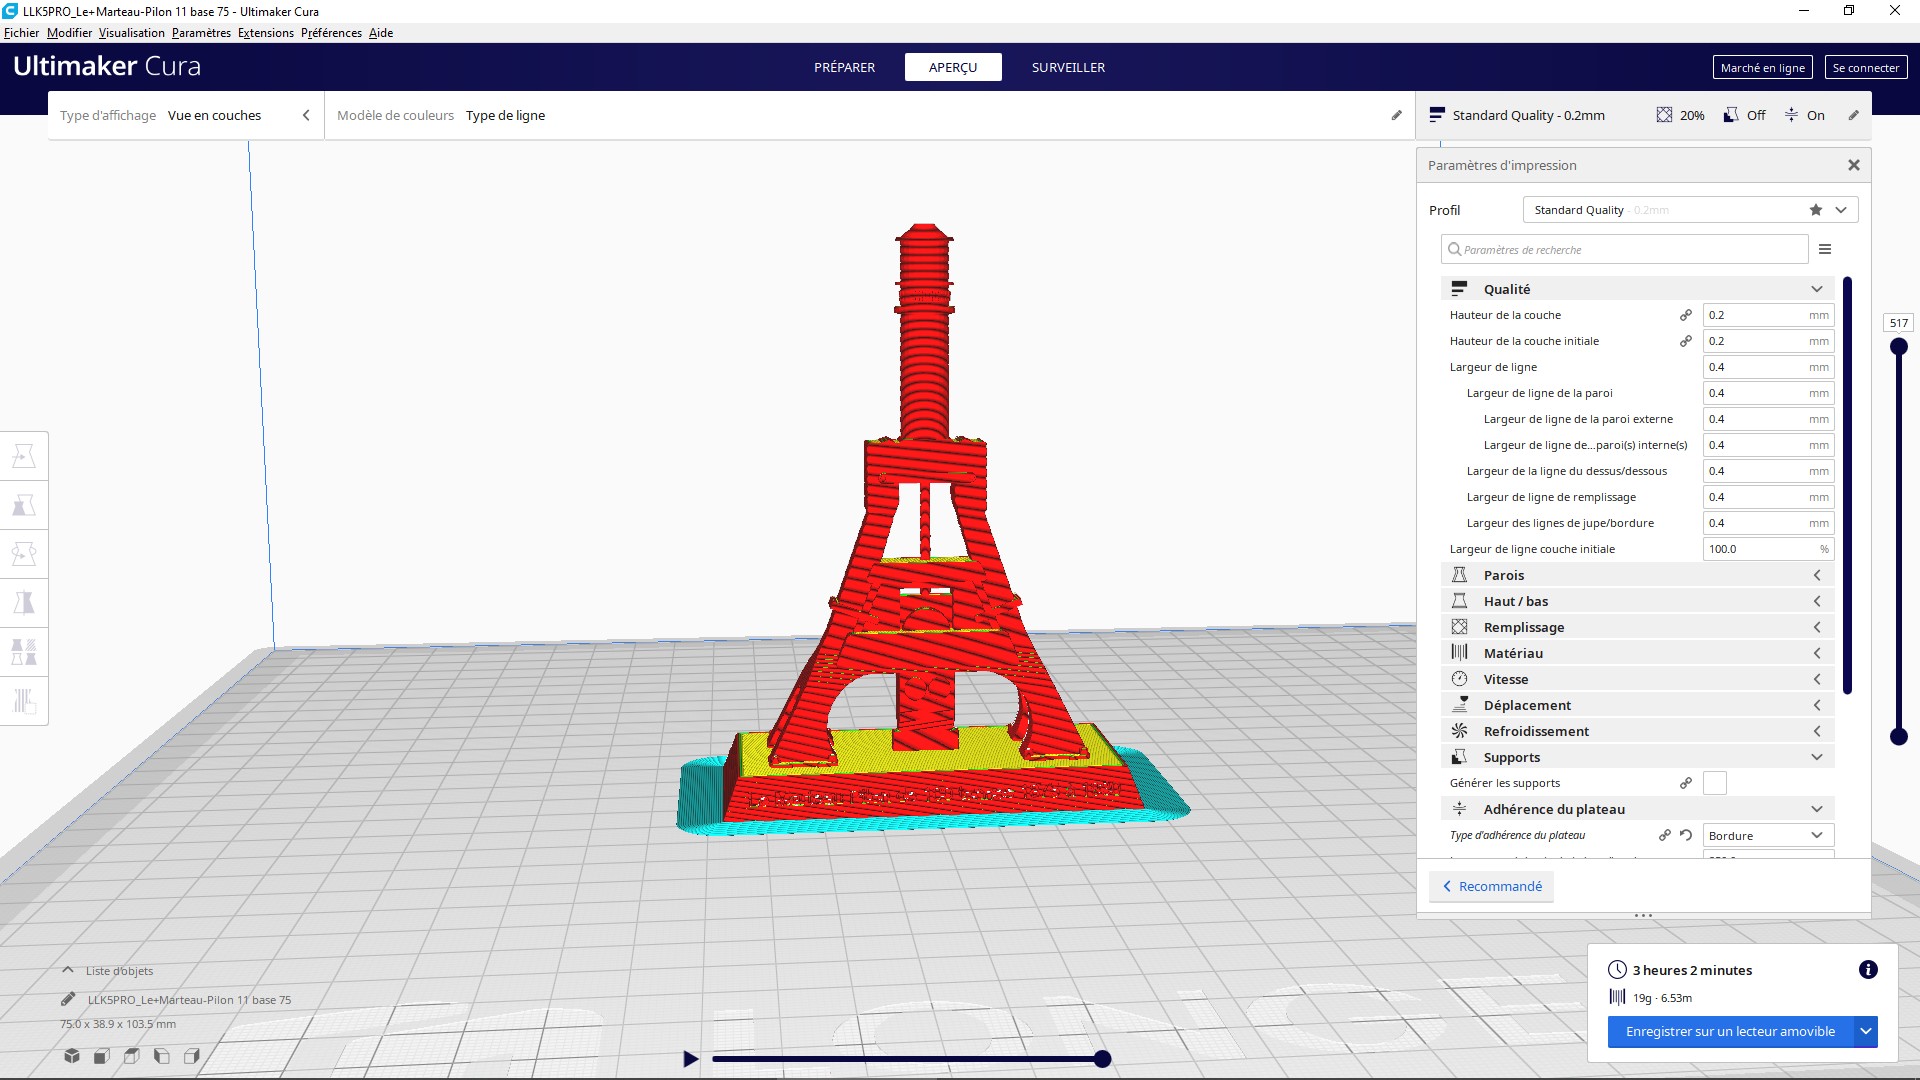1920x1080 pixels.
Task: Enable Générer les supports checkbox
Action: [1715, 783]
